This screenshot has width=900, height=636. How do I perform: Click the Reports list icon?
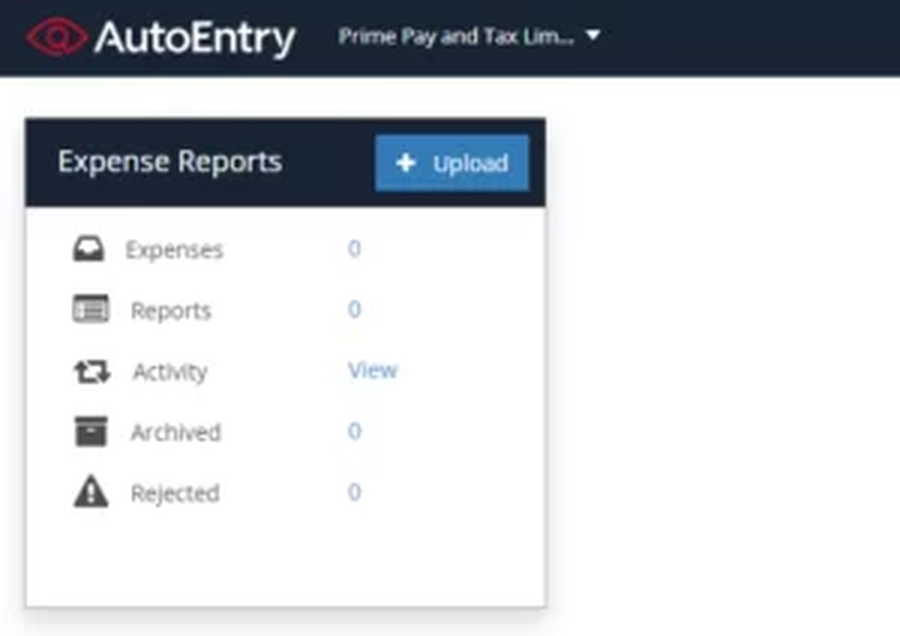91,309
